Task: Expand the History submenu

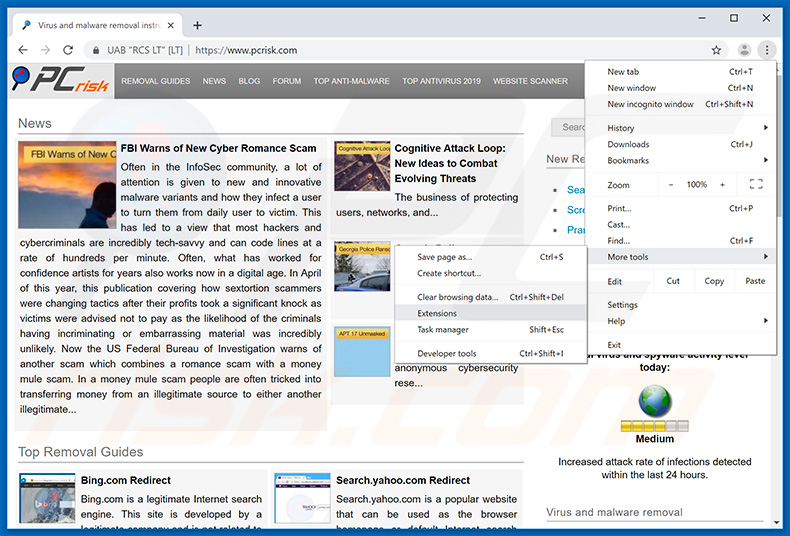Action: point(680,128)
